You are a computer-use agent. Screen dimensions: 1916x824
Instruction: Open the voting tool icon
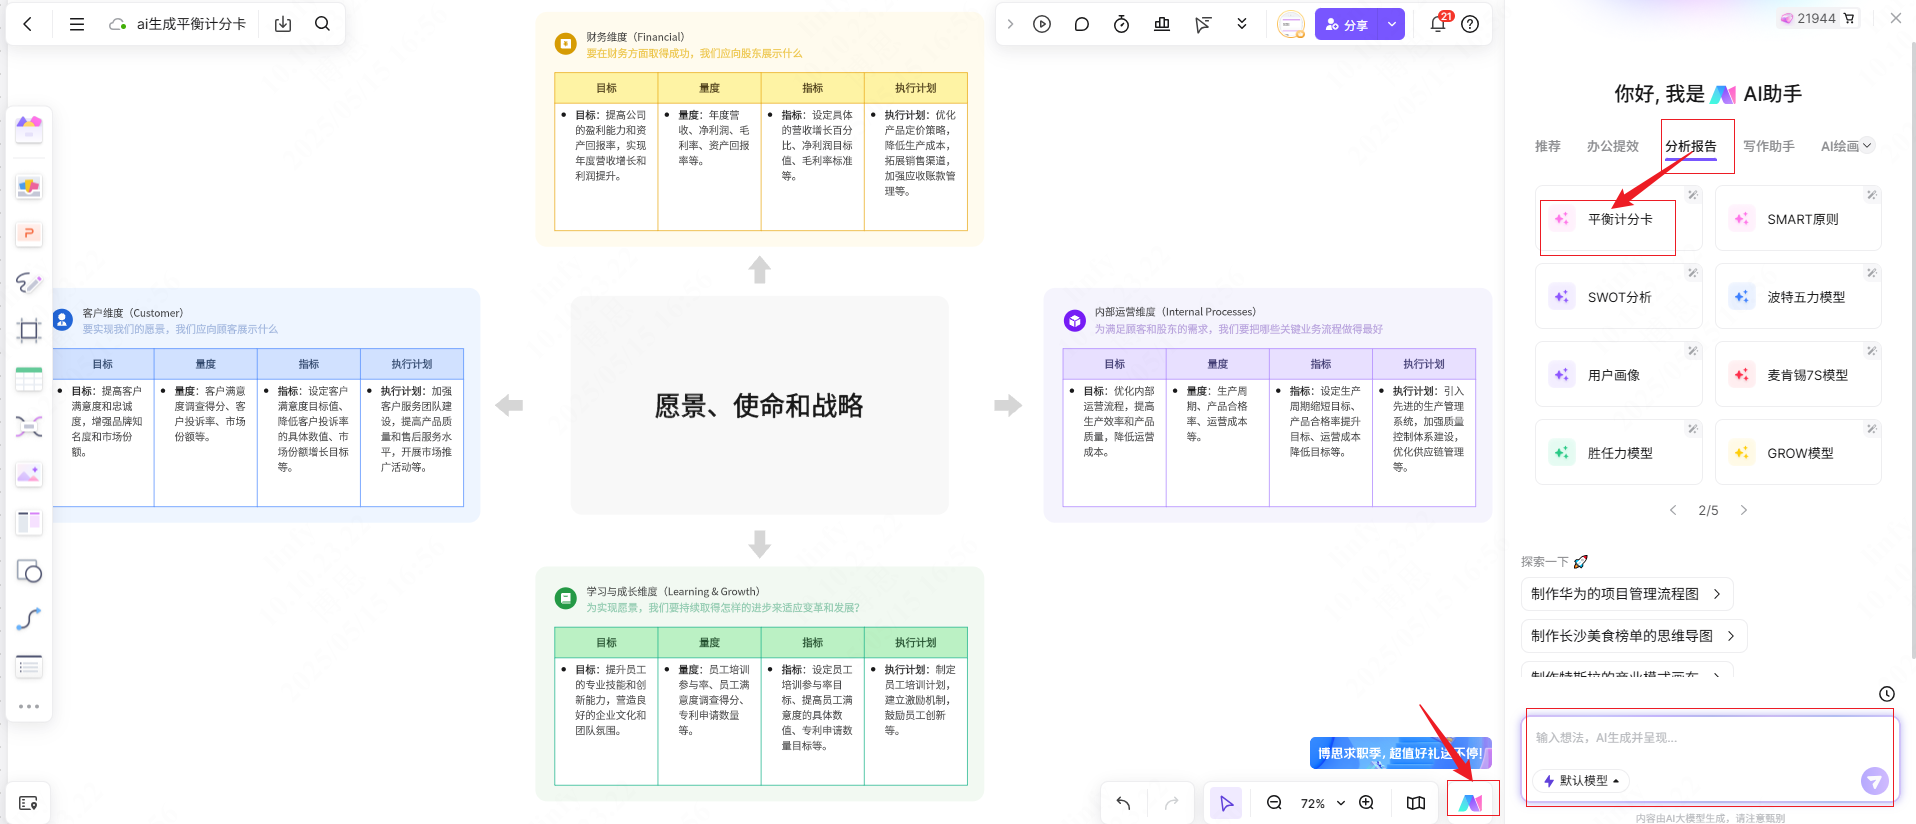[x=1162, y=24]
